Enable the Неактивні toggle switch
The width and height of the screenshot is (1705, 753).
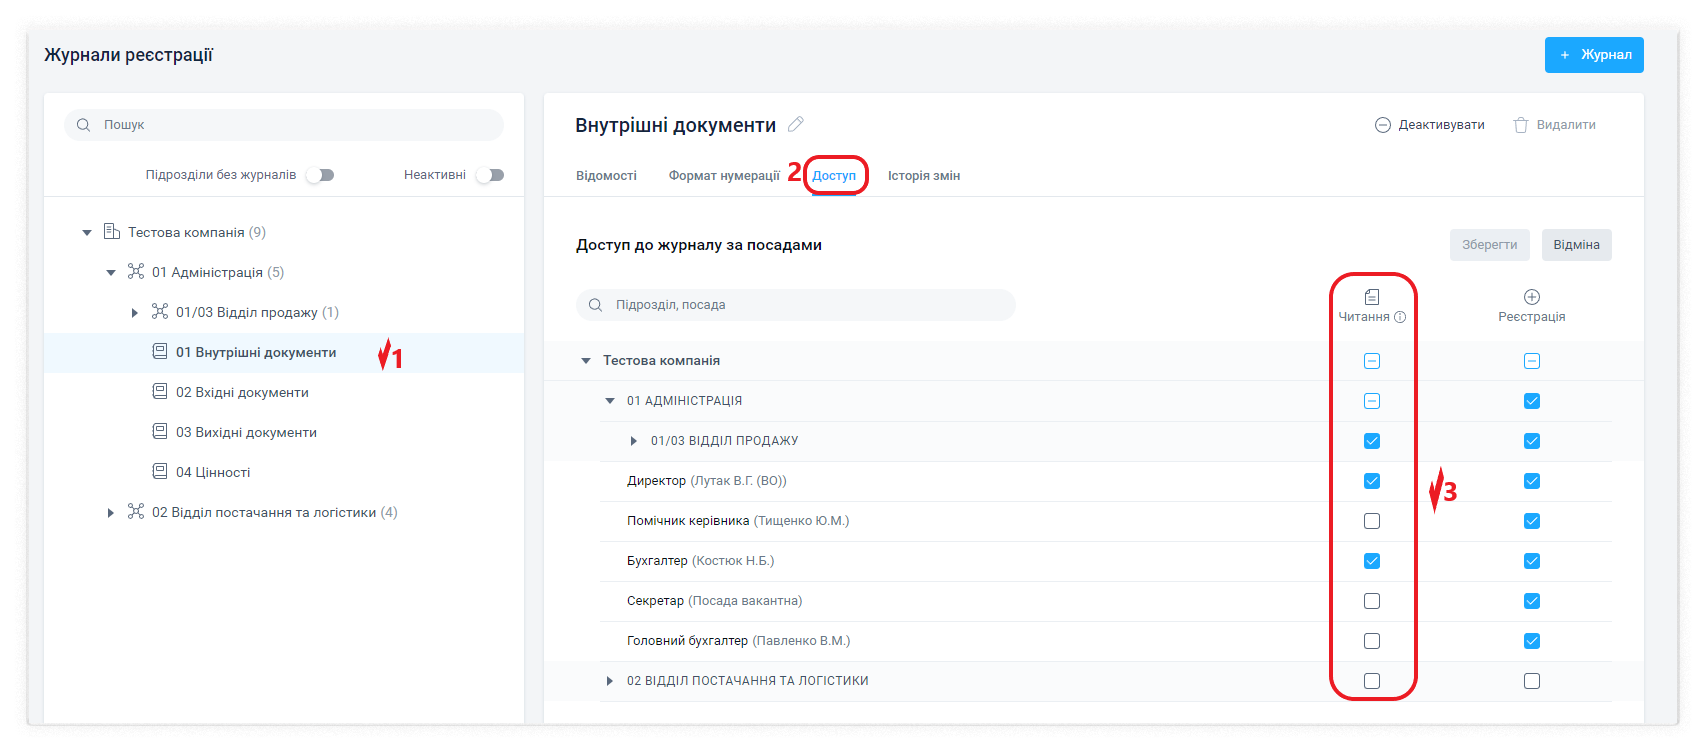[490, 175]
